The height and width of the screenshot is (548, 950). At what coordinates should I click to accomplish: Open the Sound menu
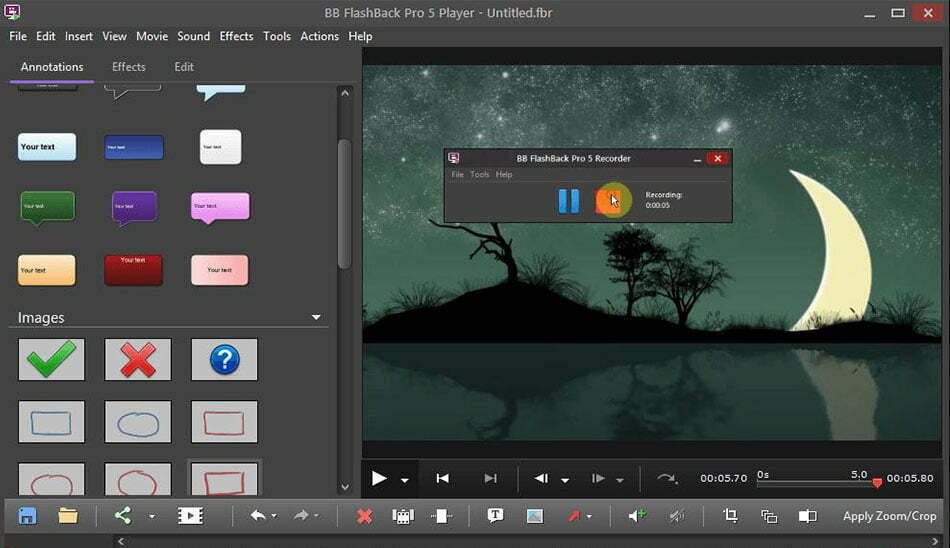[193, 36]
